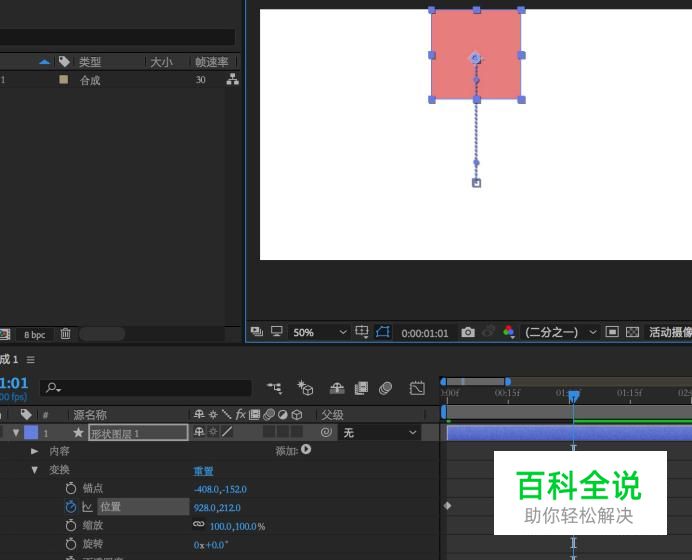Click the motion path end keyframe box
Viewport: 692px width, 560px height.
(x=476, y=183)
